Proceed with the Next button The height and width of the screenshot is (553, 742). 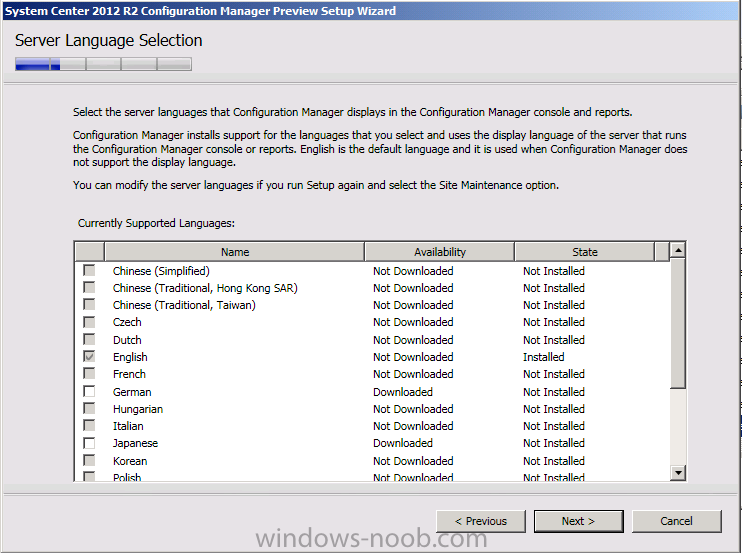coord(578,521)
